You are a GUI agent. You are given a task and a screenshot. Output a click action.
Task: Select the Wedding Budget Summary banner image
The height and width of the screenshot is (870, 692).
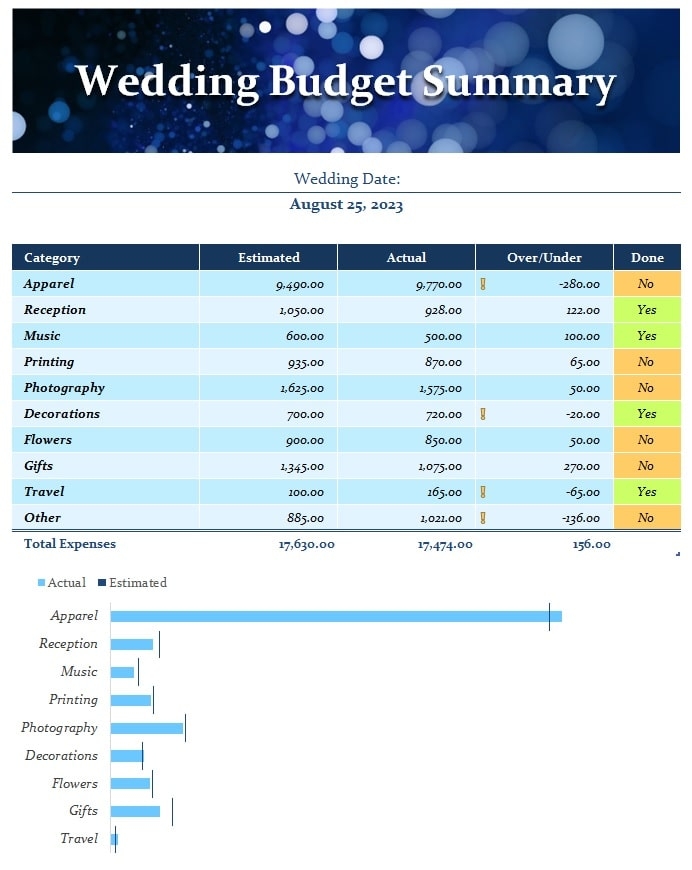pos(346,81)
